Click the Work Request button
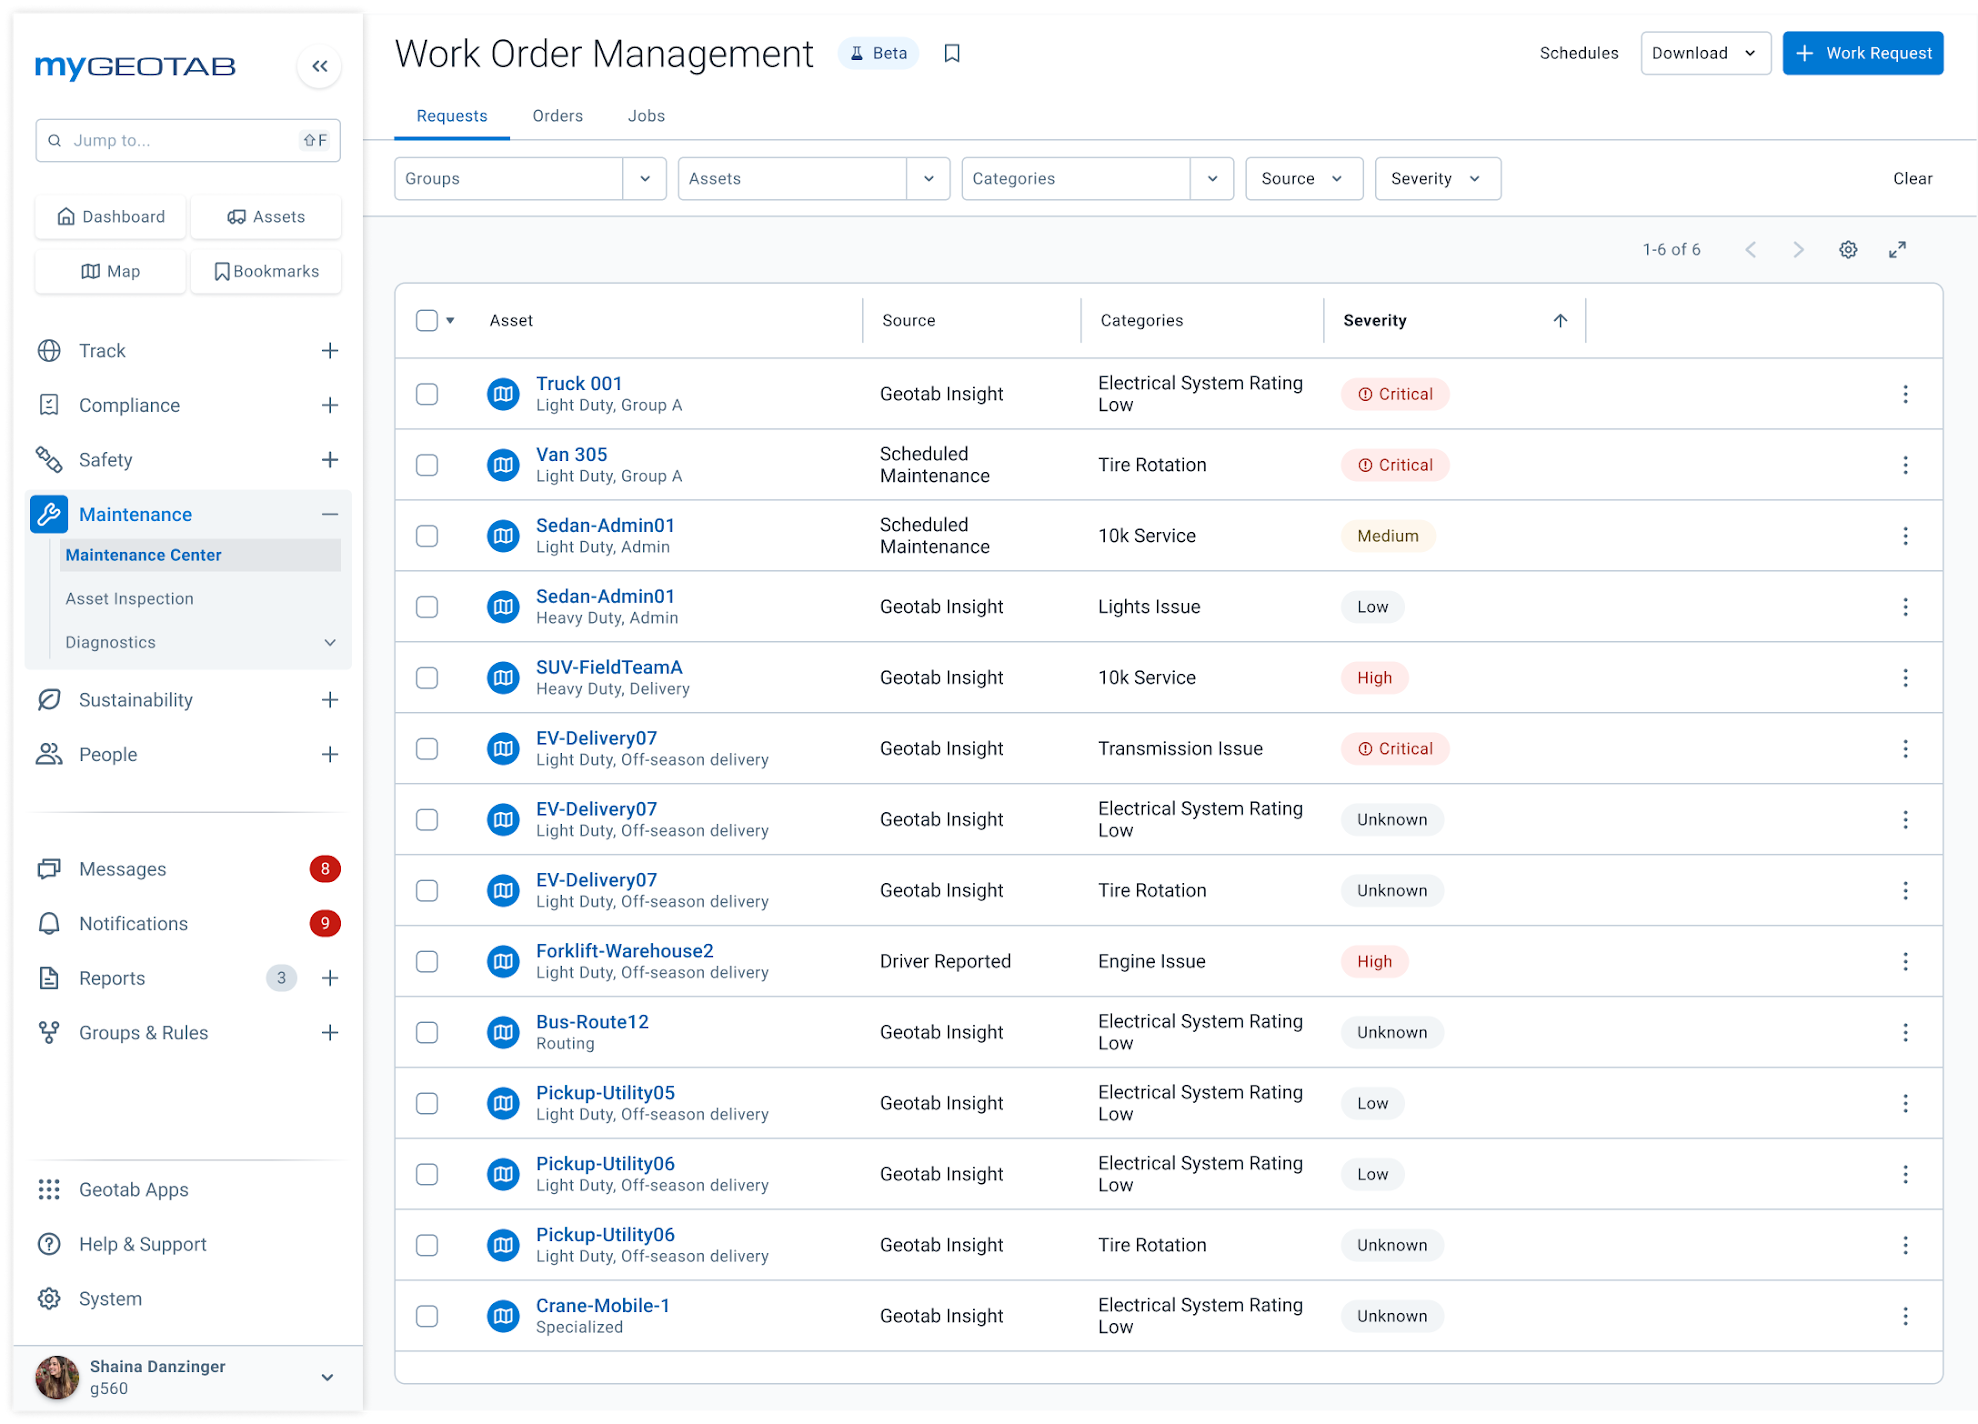Viewport: 1978px width, 1424px height. pos(1862,53)
